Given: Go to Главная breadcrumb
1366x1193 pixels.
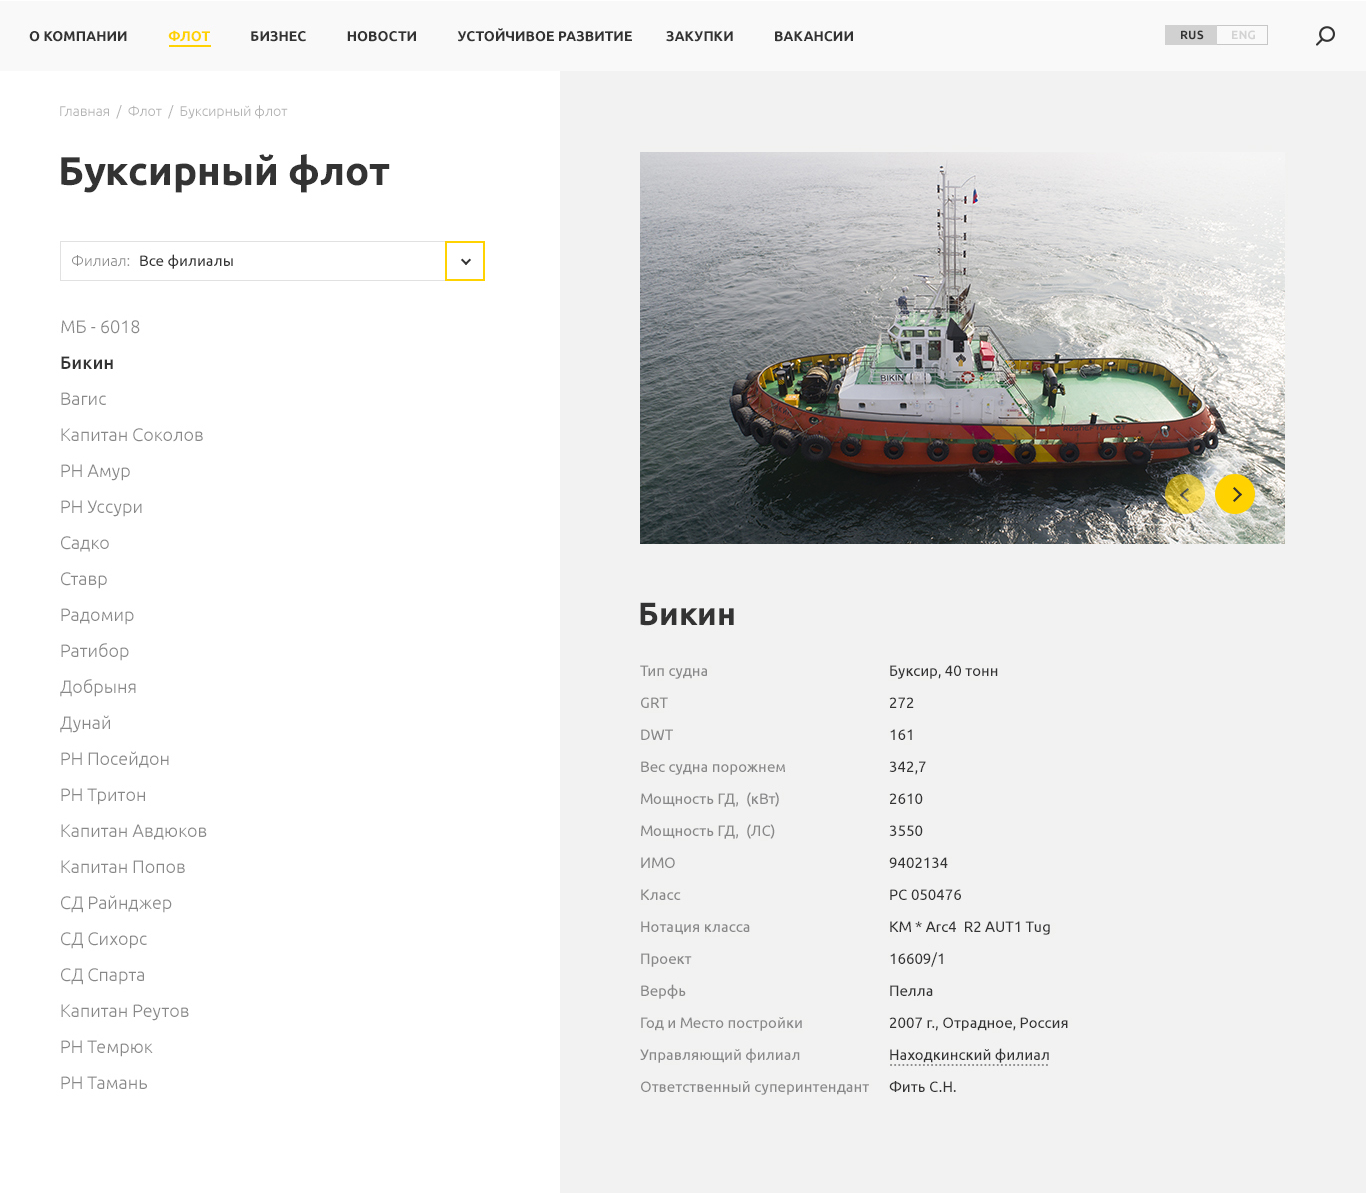Looking at the screenshot, I should 84,111.
